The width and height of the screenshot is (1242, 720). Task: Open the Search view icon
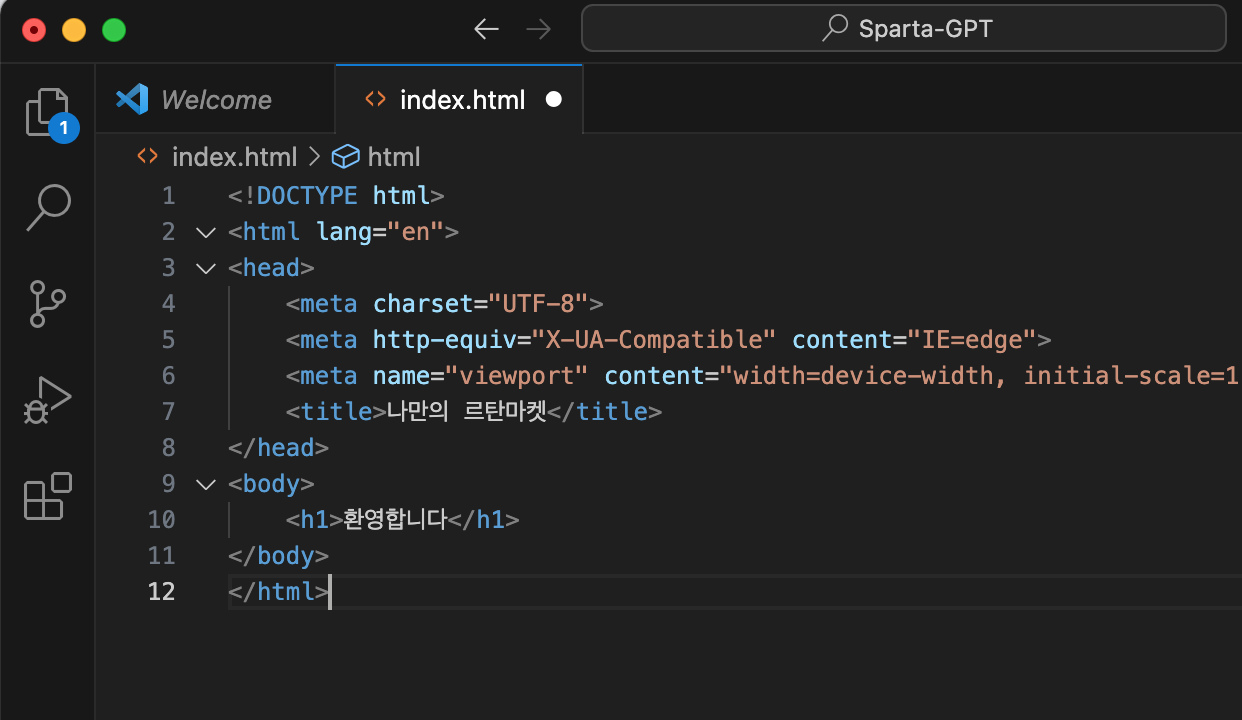pos(47,207)
